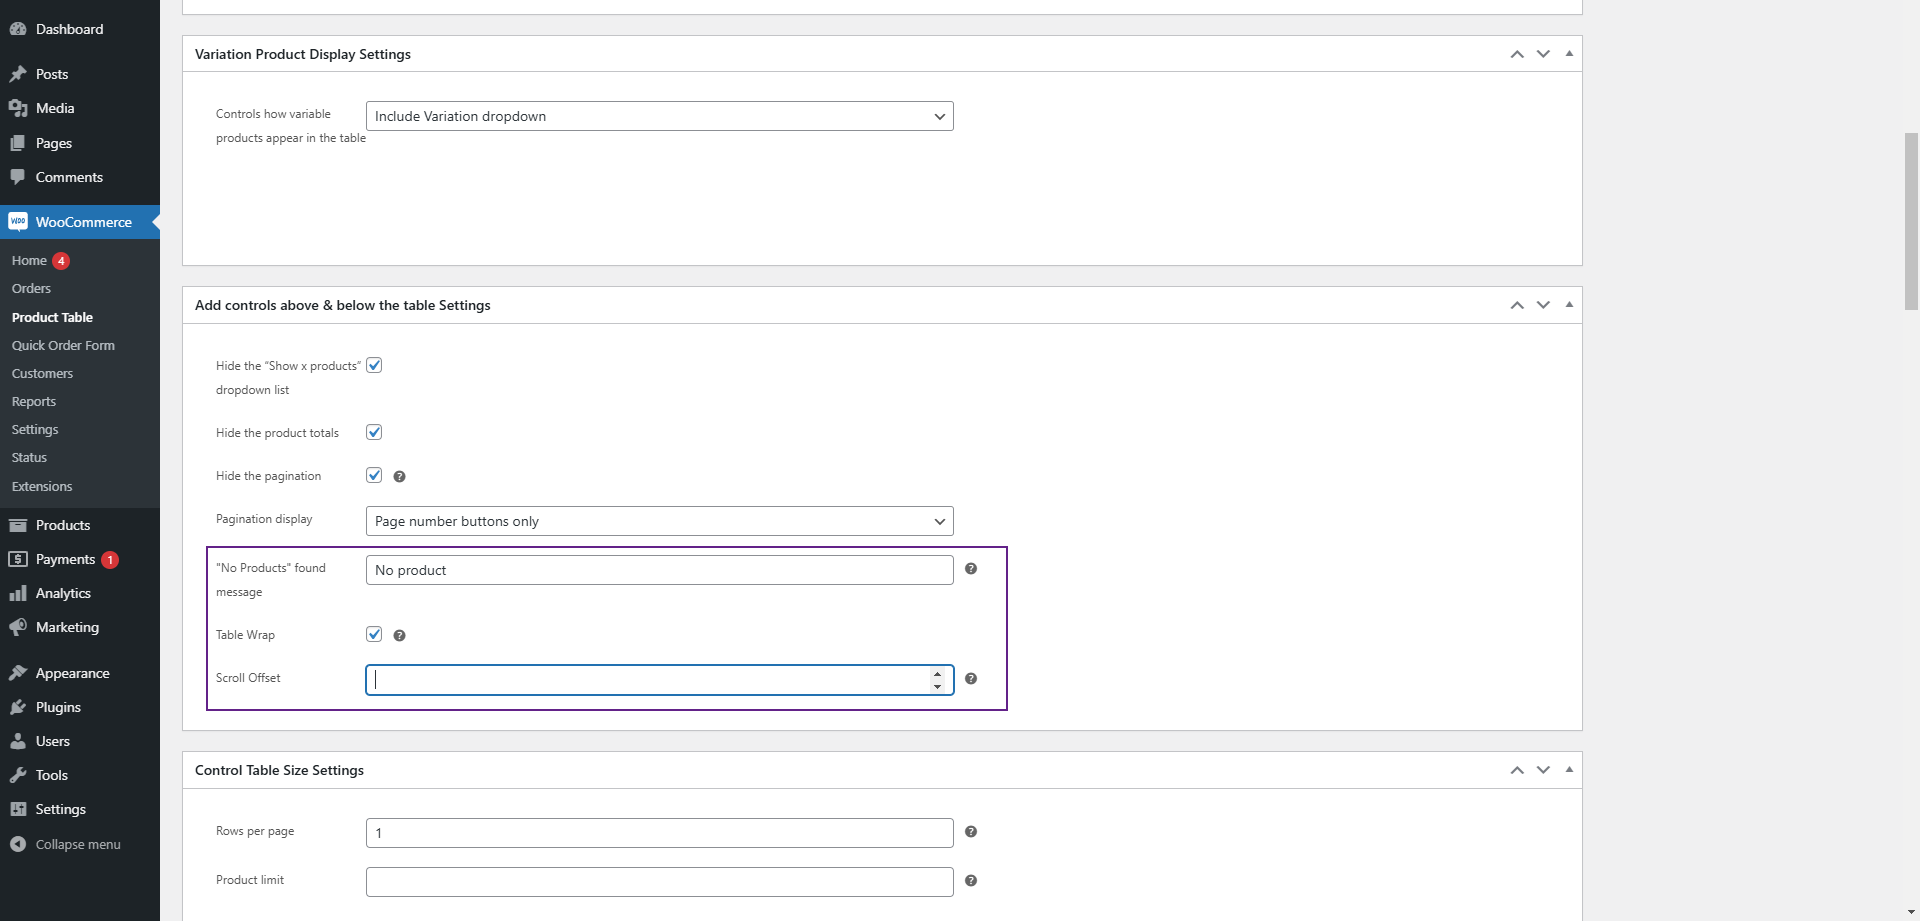Click the Payments dollar icon

tap(18, 559)
